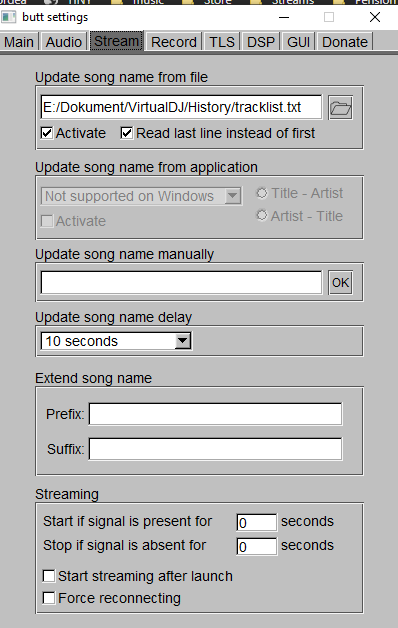Image resolution: width=398 pixels, height=628 pixels.
Task: Open the Record tab
Action: pyautogui.click(x=174, y=42)
